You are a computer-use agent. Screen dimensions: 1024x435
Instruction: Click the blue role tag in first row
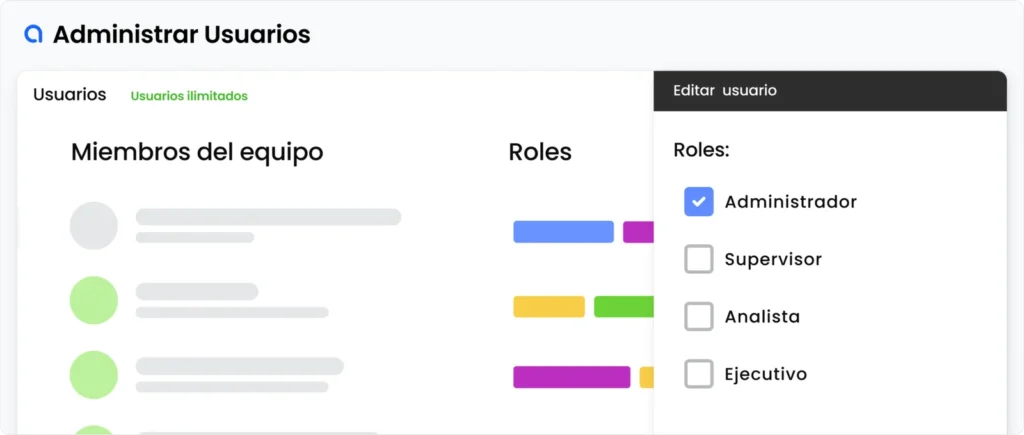[563, 232]
